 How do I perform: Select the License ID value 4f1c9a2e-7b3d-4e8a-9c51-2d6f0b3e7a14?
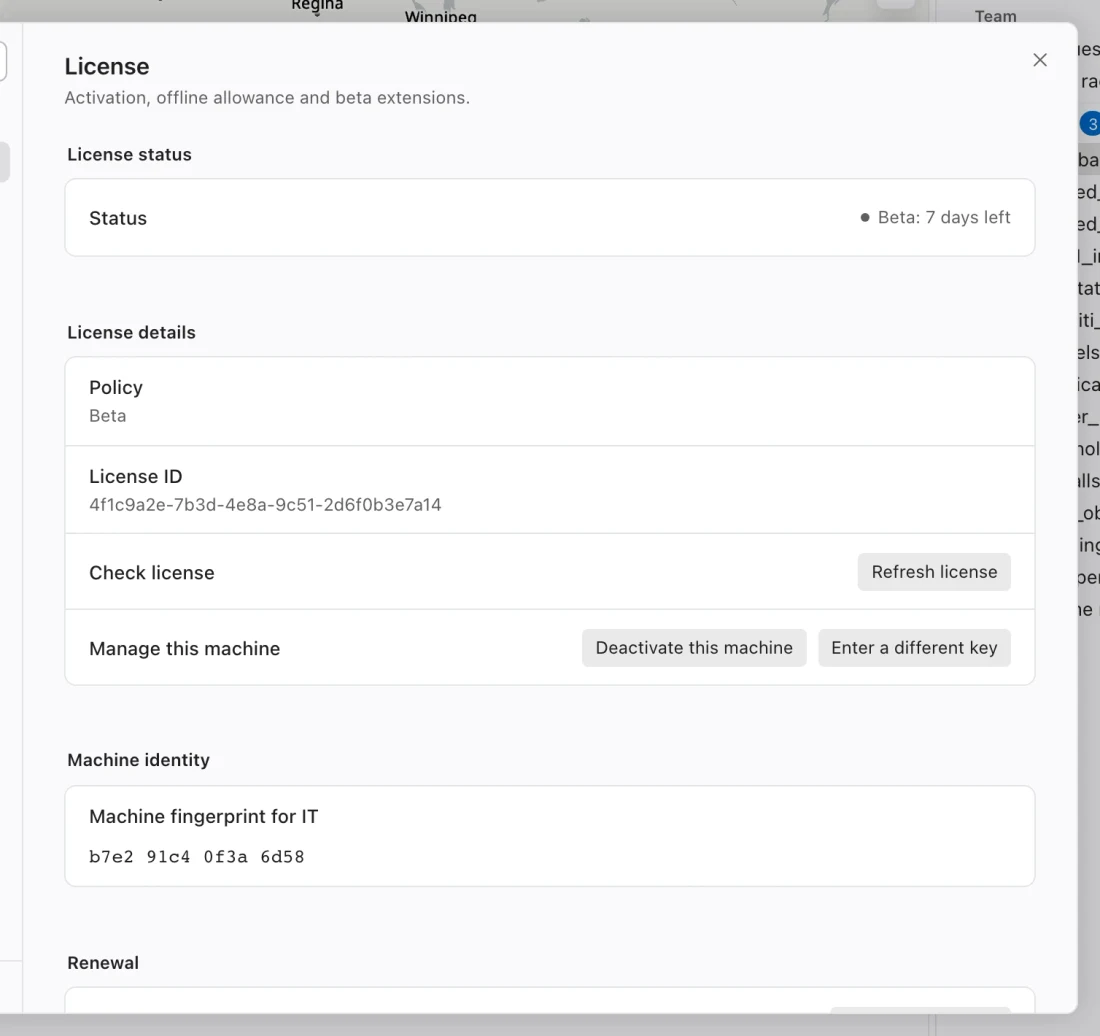click(265, 505)
